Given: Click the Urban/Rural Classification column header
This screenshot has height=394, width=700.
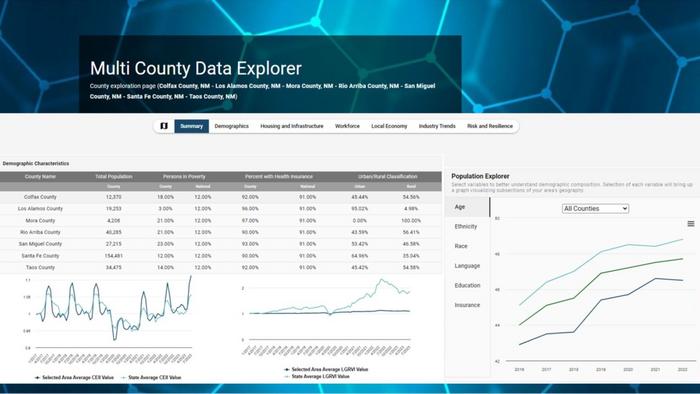Looking at the screenshot, I should coord(388,177).
